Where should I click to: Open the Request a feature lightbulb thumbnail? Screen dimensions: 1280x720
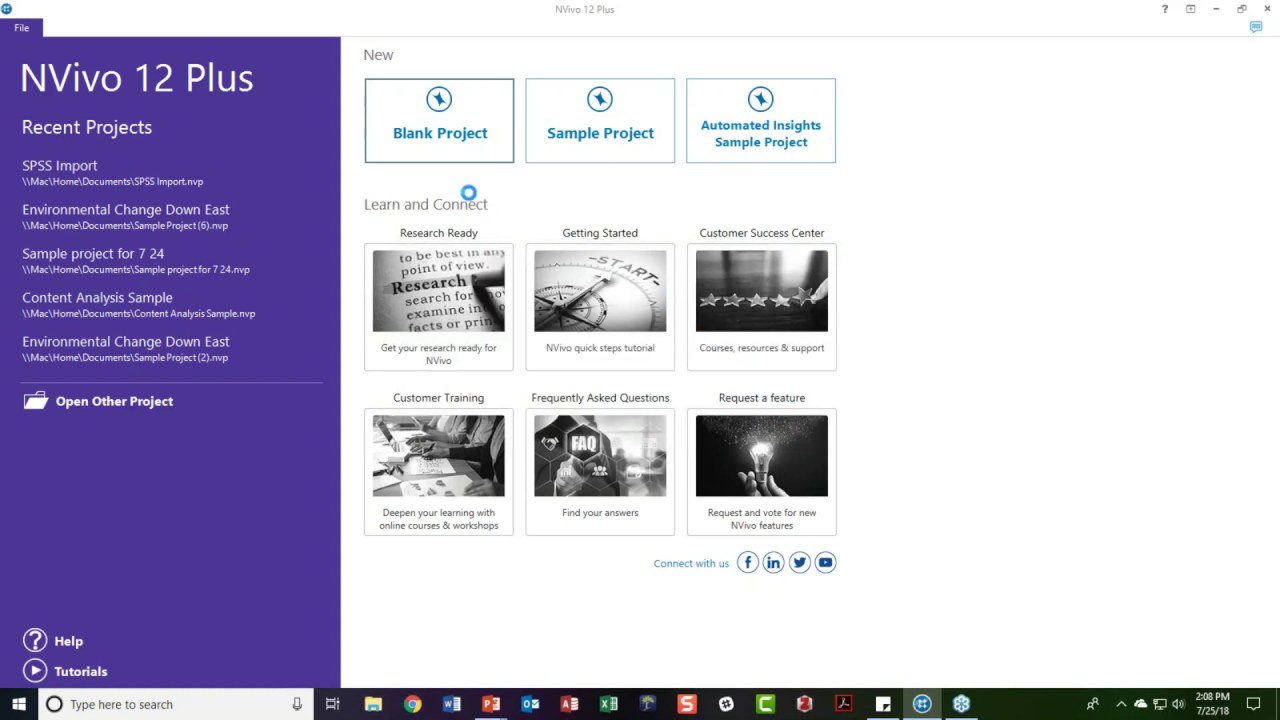click(762, 456)
